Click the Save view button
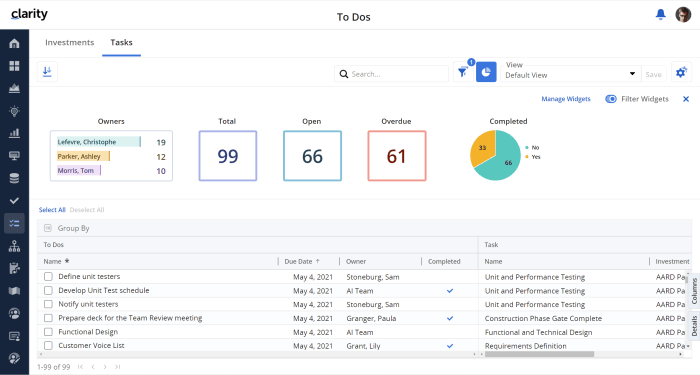This screenshot has width=700, height=375. pos(654,75)
